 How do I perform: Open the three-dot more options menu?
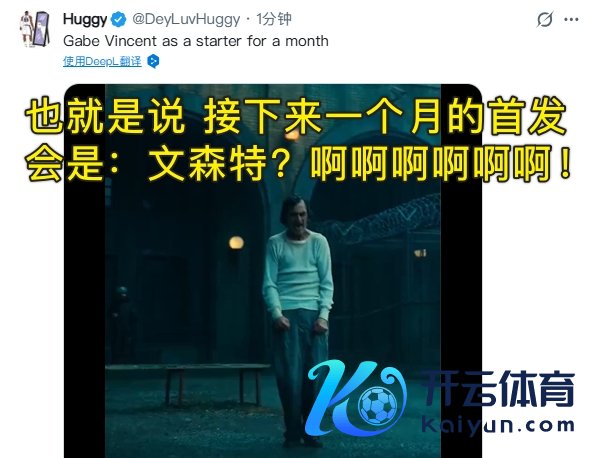pyautogui.click(x=571, y=20)
